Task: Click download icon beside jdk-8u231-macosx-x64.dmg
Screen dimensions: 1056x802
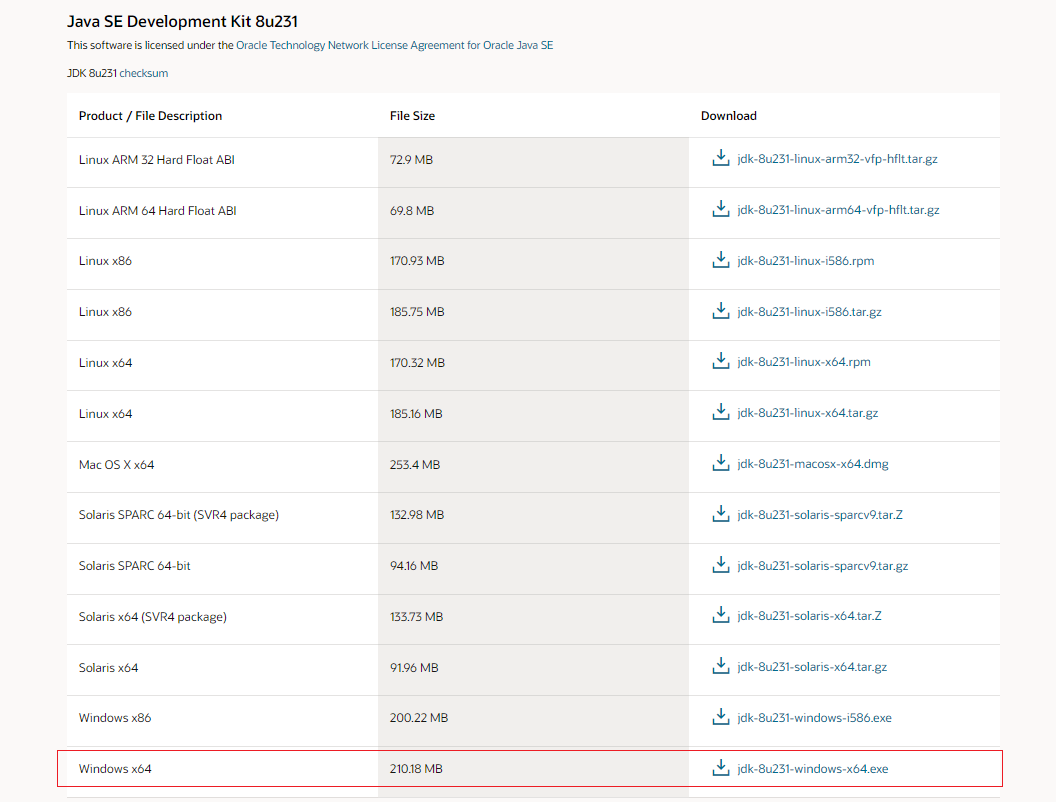Action: 721,463
